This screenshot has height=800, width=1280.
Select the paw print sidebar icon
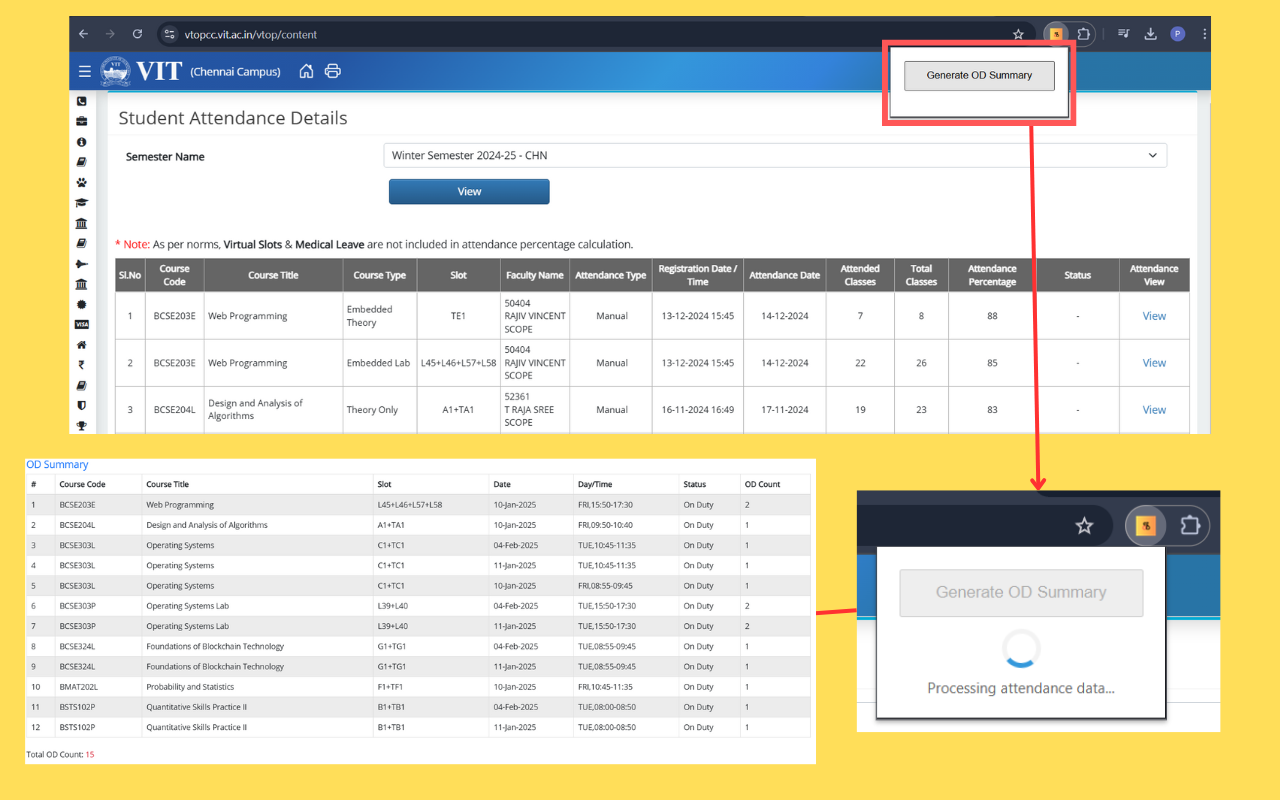82,183
